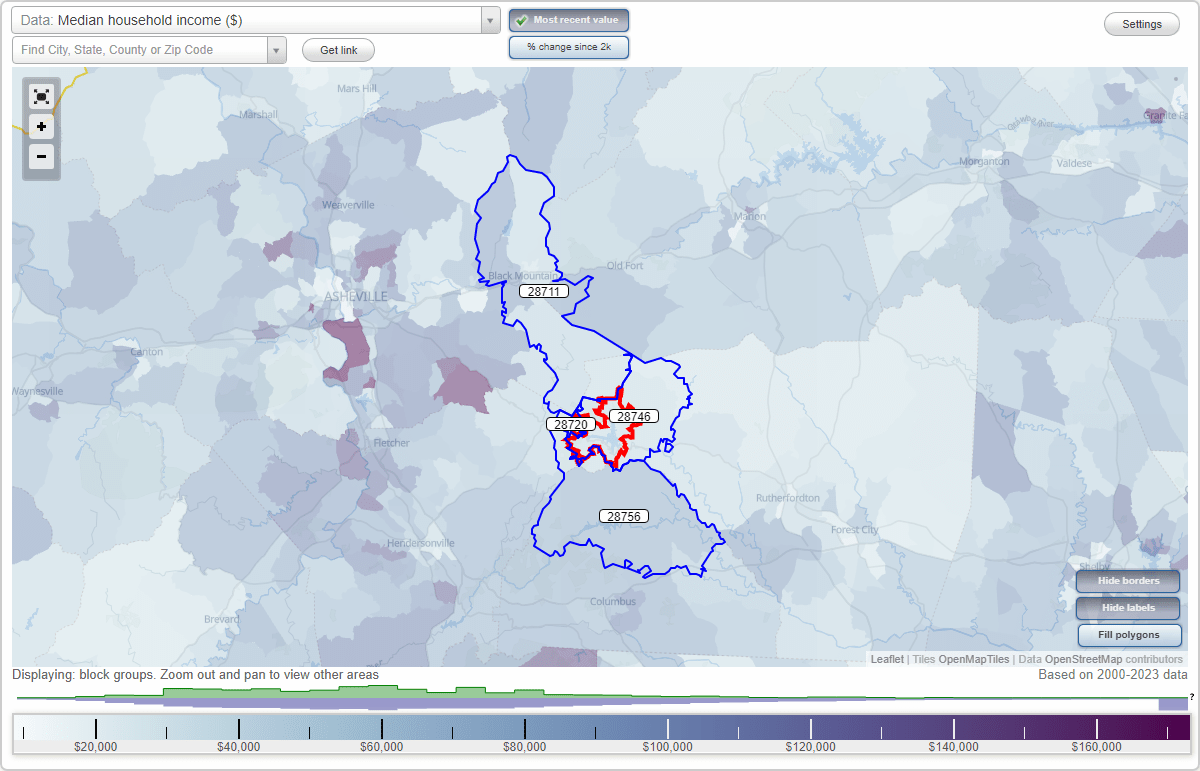Click the Mars Hill label on map
The width and height of the screenshot is (1200, 771).
pyautogui.click(x=357, y=88)
